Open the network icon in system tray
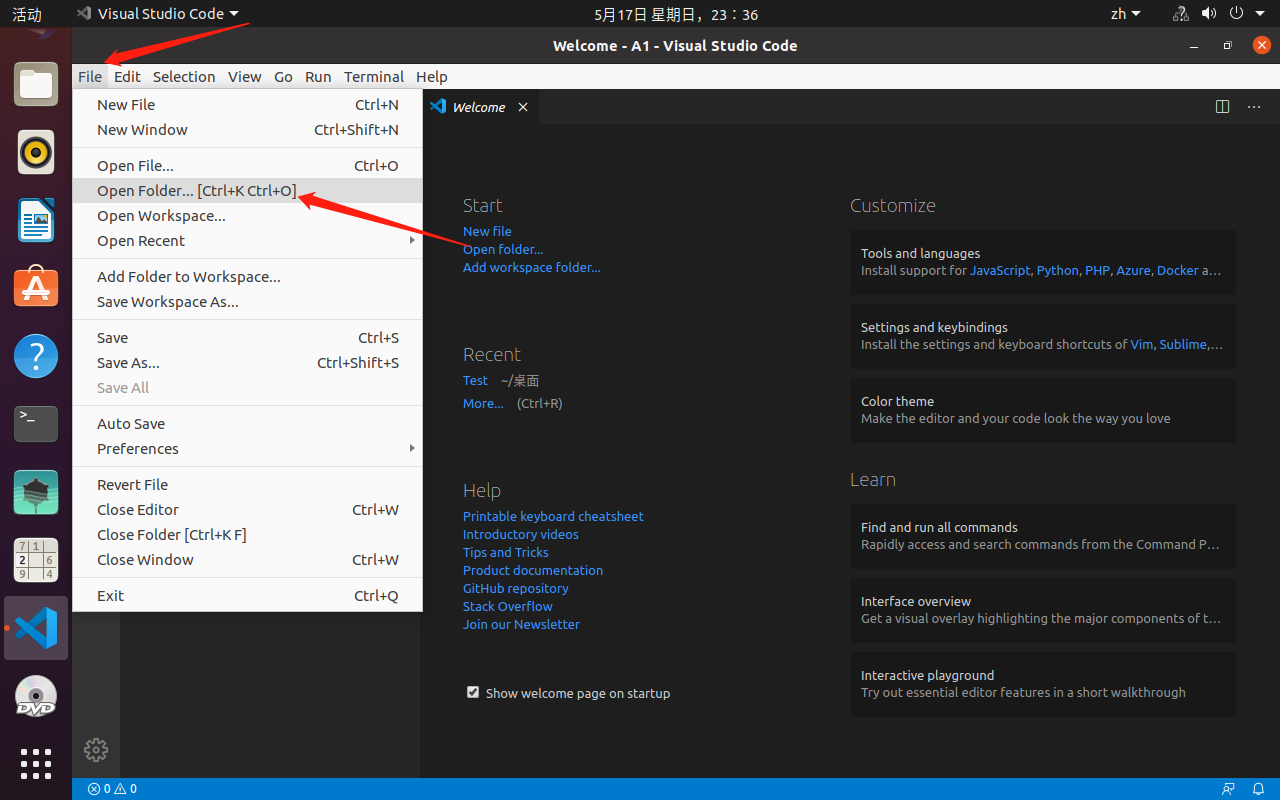This screenshot has height=800, width=1280. pyautogui.click(x=1181, y=14)
